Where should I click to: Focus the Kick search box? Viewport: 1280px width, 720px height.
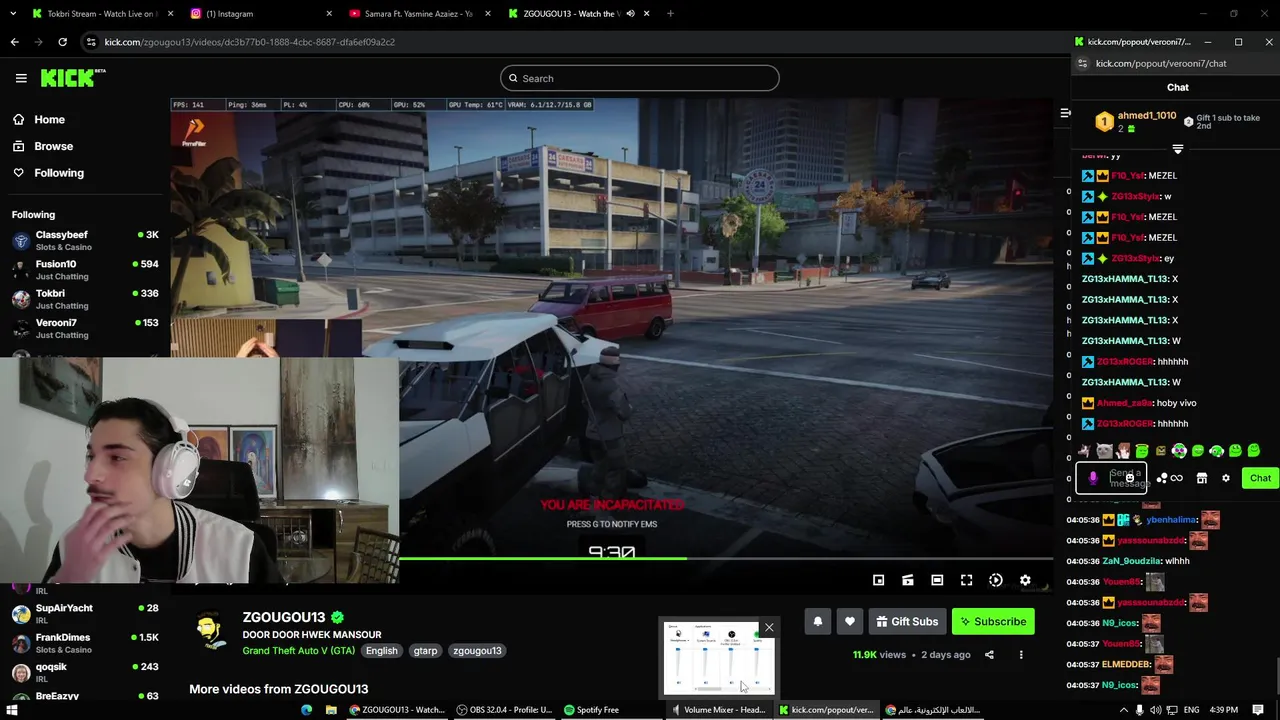pos(639,78)
